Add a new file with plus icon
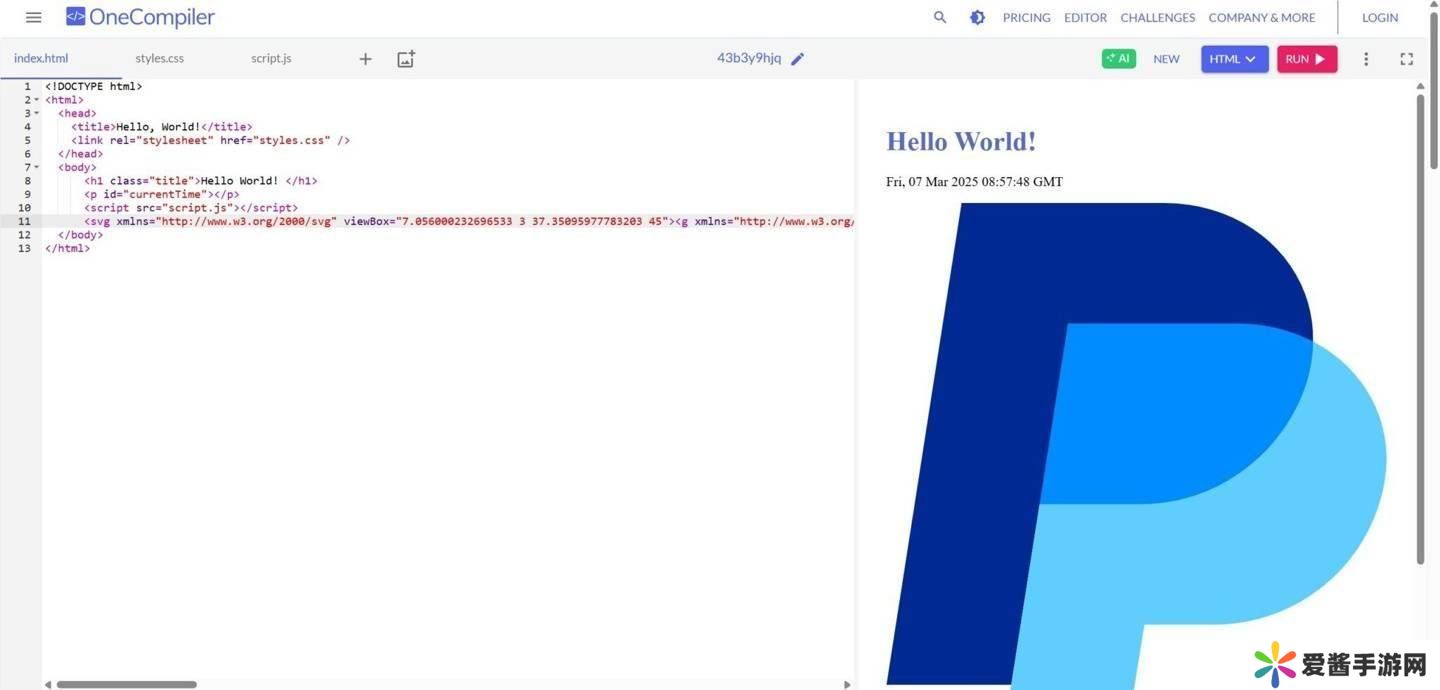The height and width of the screenshot is (690, 1440). point(365,59)
